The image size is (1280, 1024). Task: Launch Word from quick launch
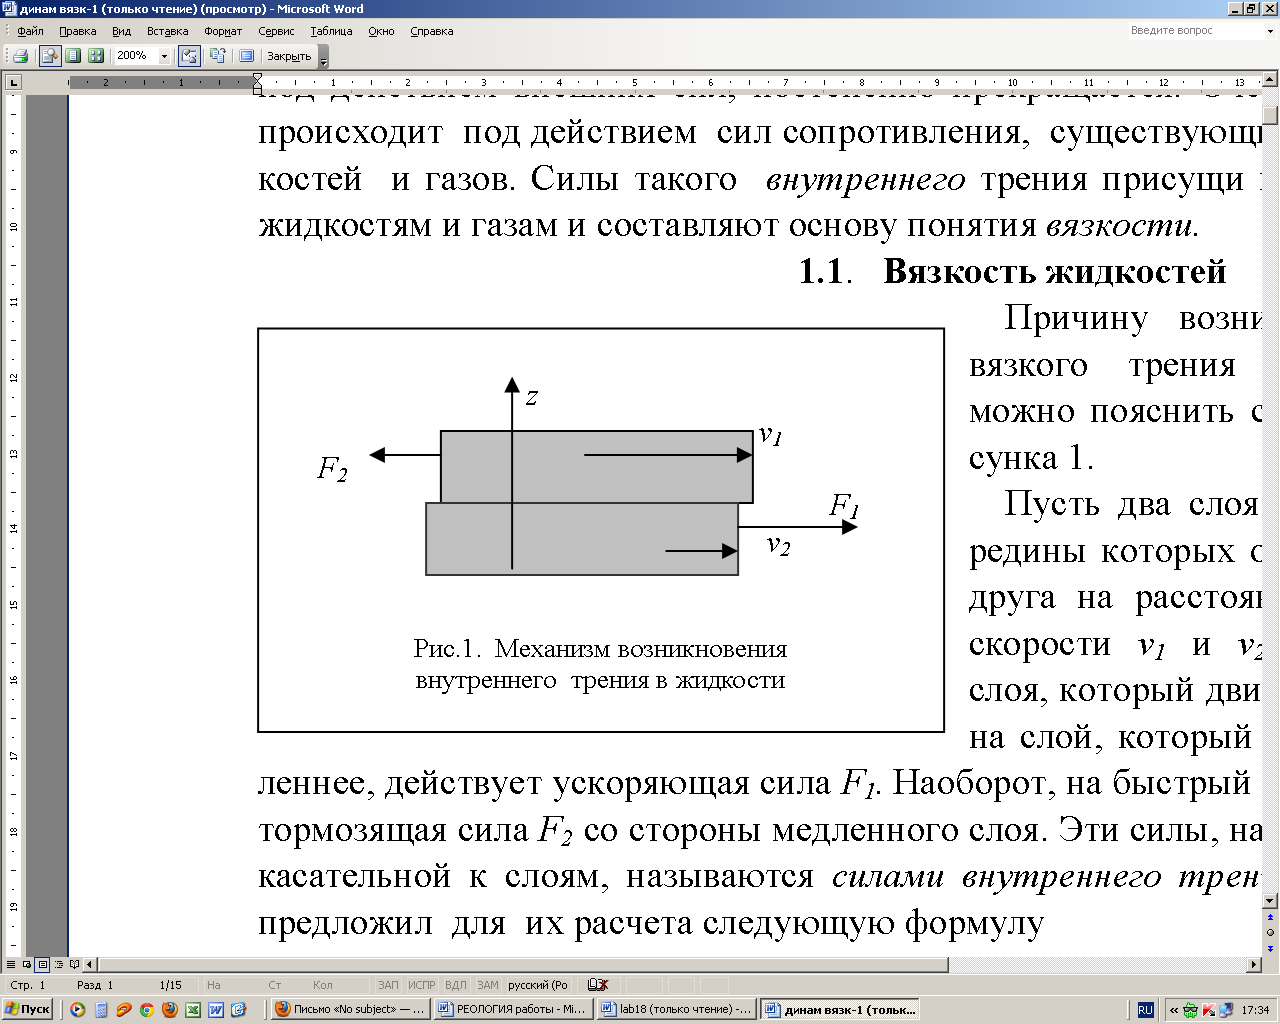[216, 1010]
